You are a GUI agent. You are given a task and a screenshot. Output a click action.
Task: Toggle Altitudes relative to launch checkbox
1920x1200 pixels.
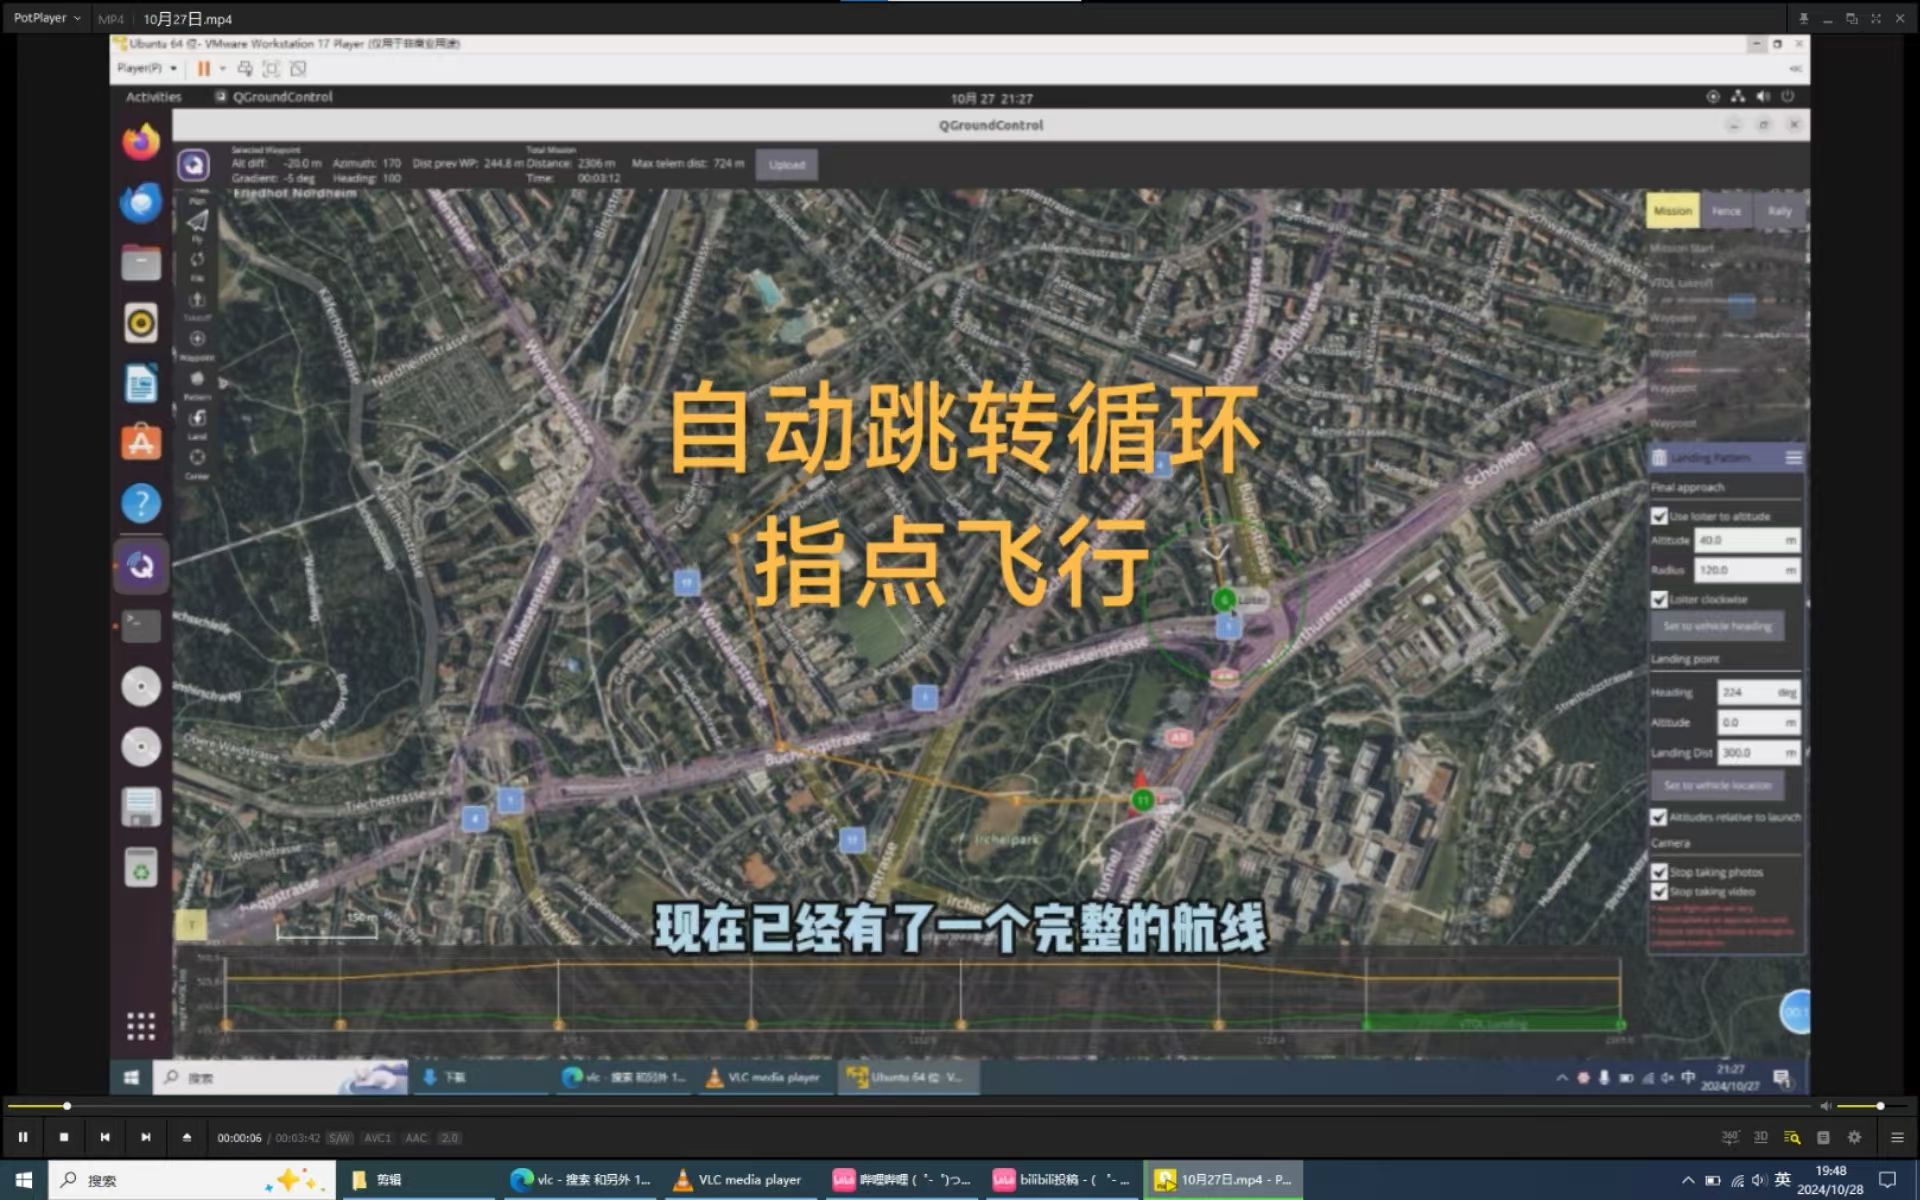1659,817
